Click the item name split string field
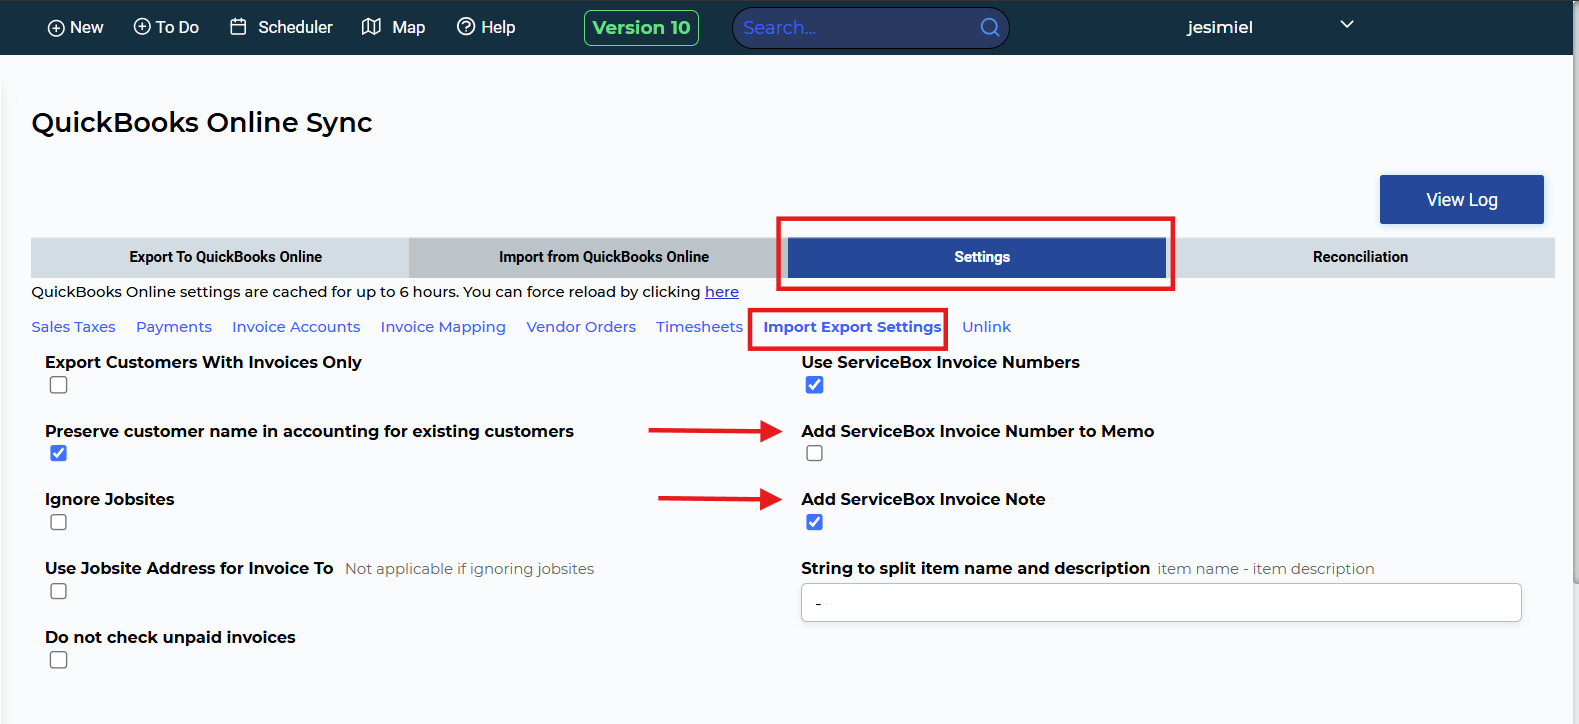Image resolution: width=1579 pixels, height=724 pixels. tap(1161, 603)
